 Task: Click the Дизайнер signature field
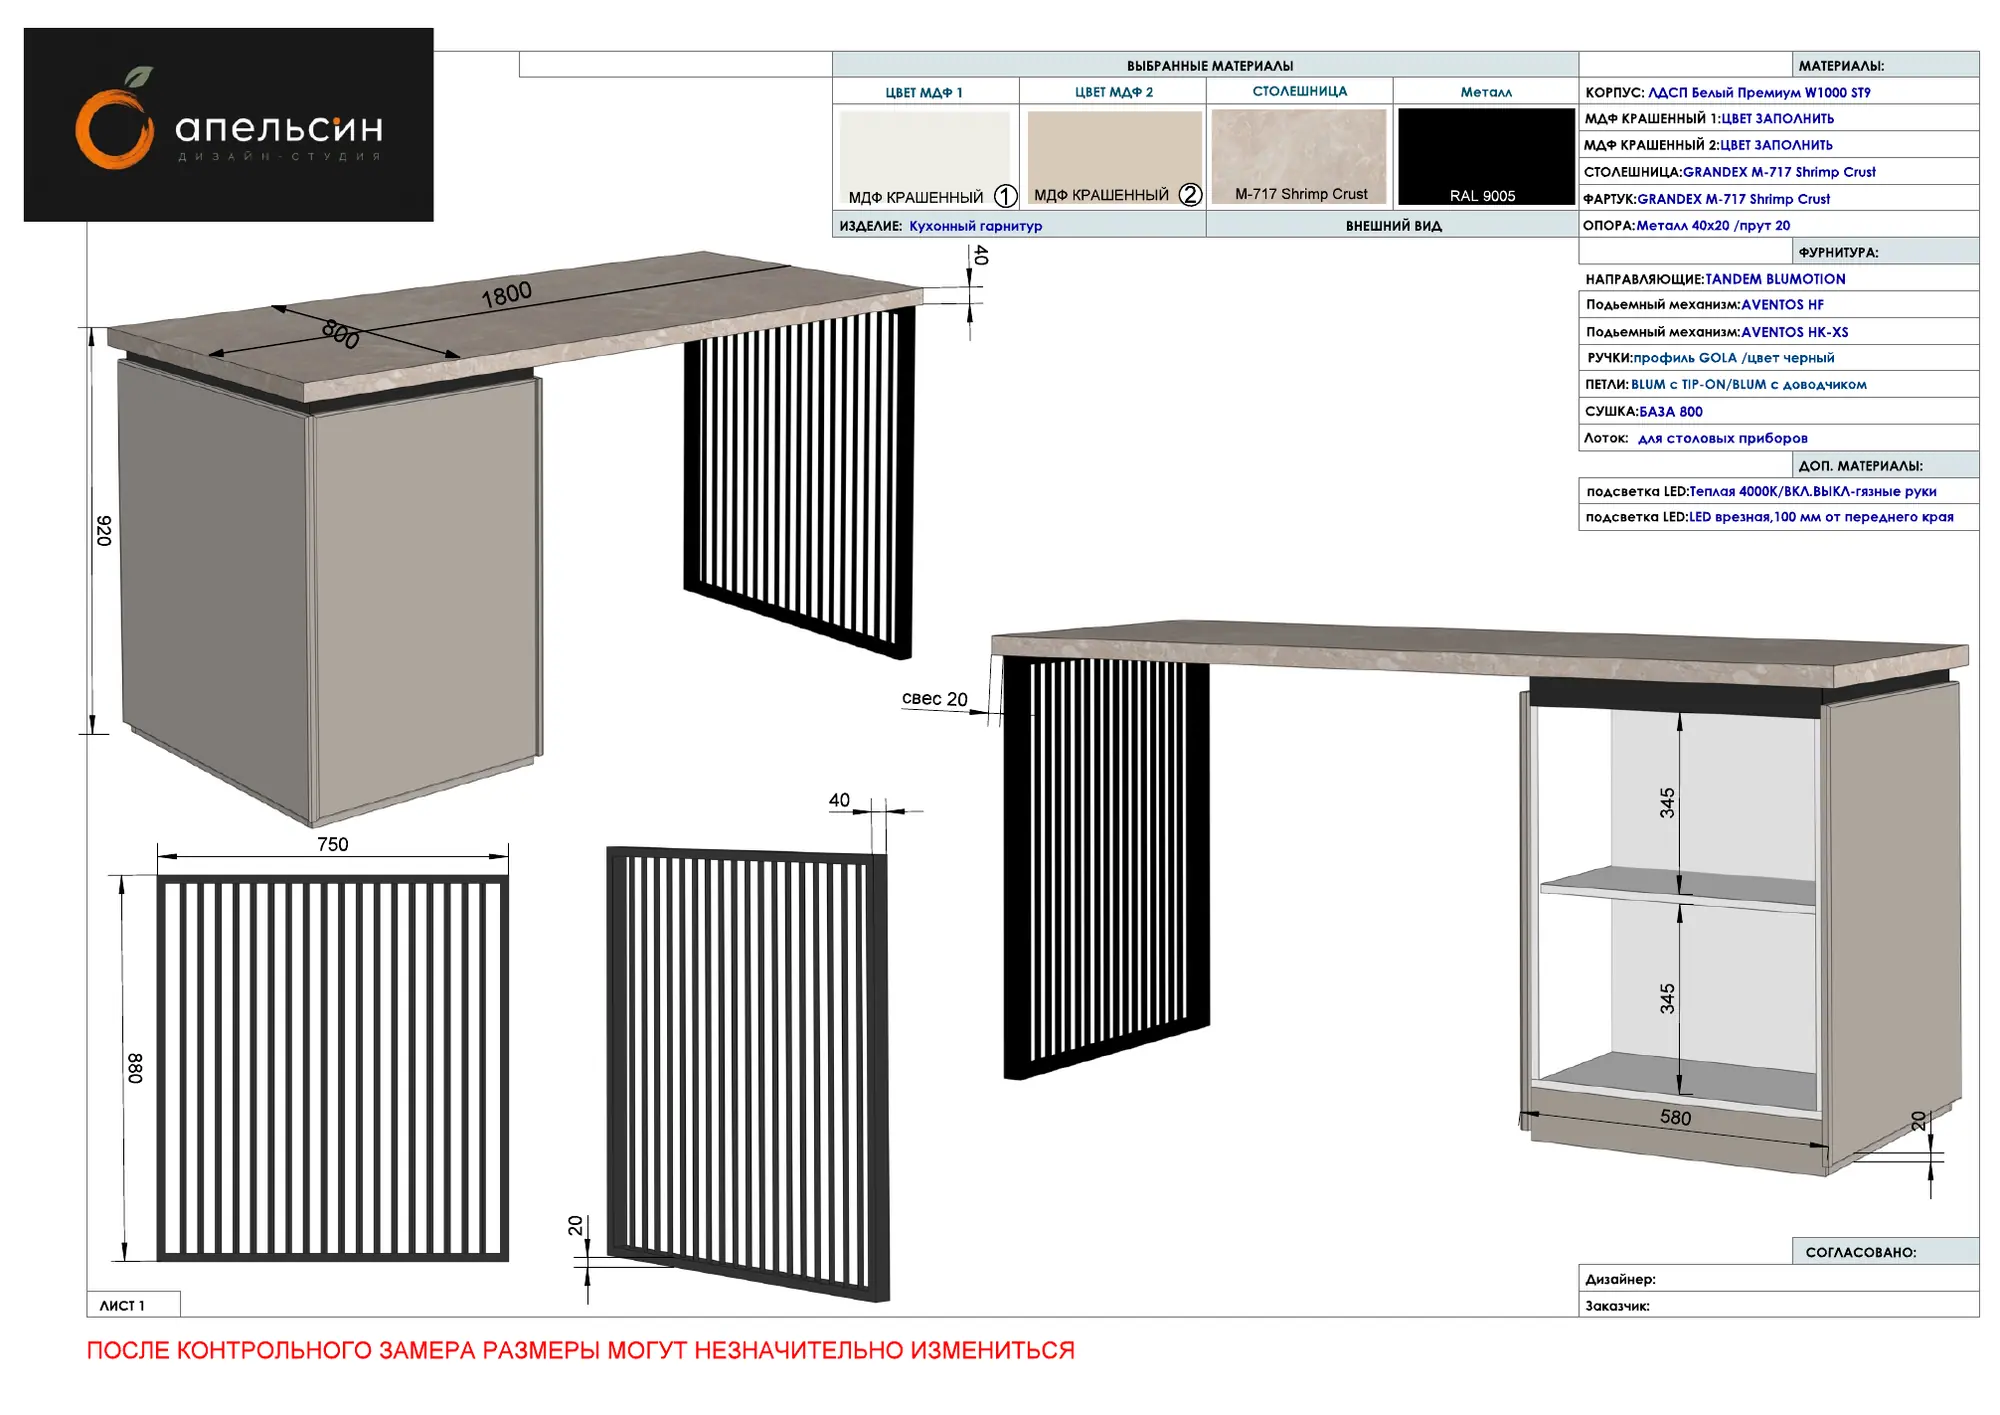pyautogui.click(x=1778, y=1279)
